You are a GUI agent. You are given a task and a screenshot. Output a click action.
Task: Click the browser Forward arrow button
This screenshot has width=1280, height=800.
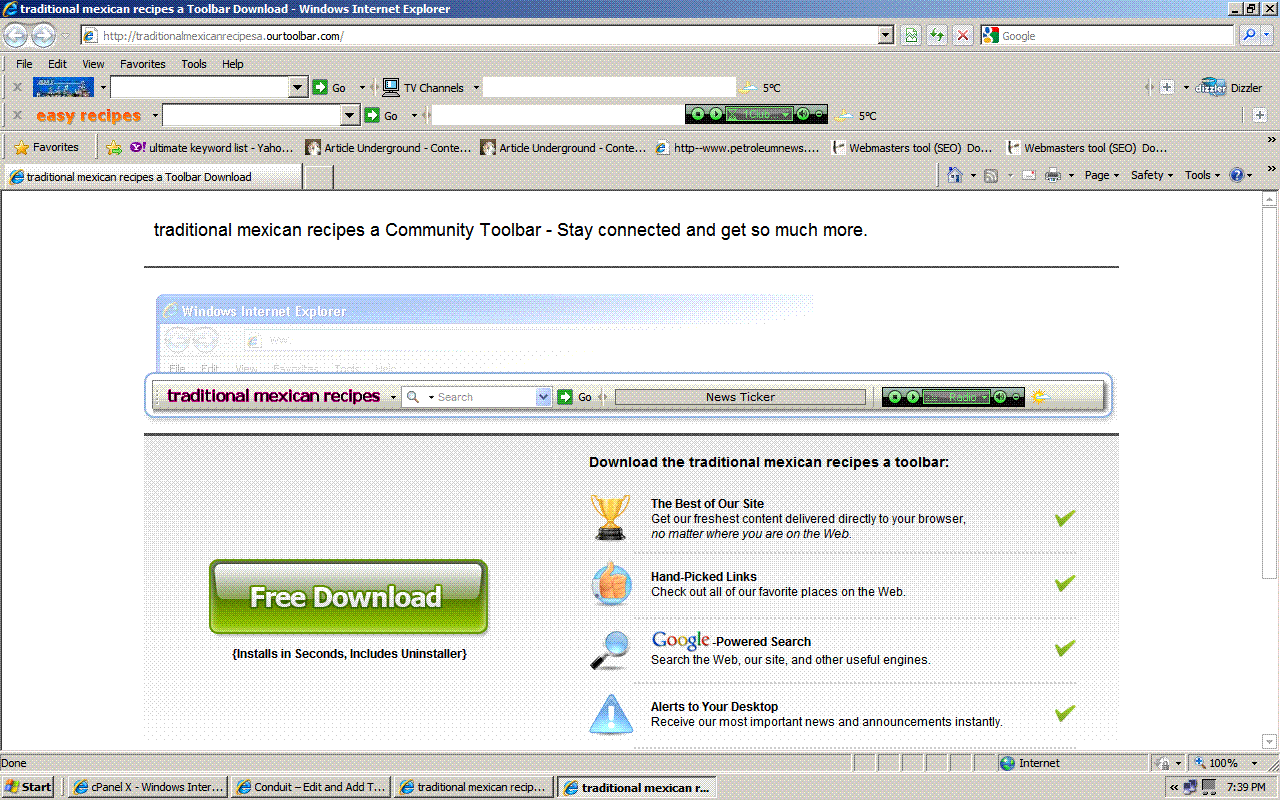(x=43, y=36)
